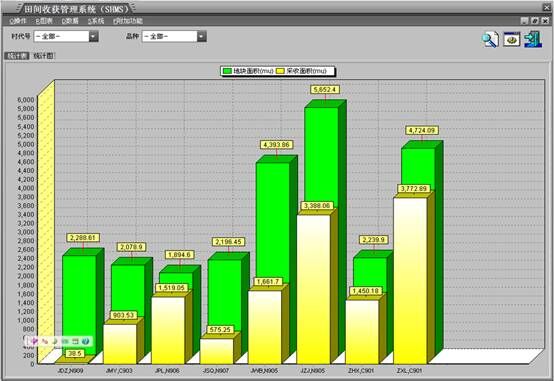The height and width of the screenshot is (381, 554).
Task: Click the green legend swatch for 地块面积
Action: (228, 71)
